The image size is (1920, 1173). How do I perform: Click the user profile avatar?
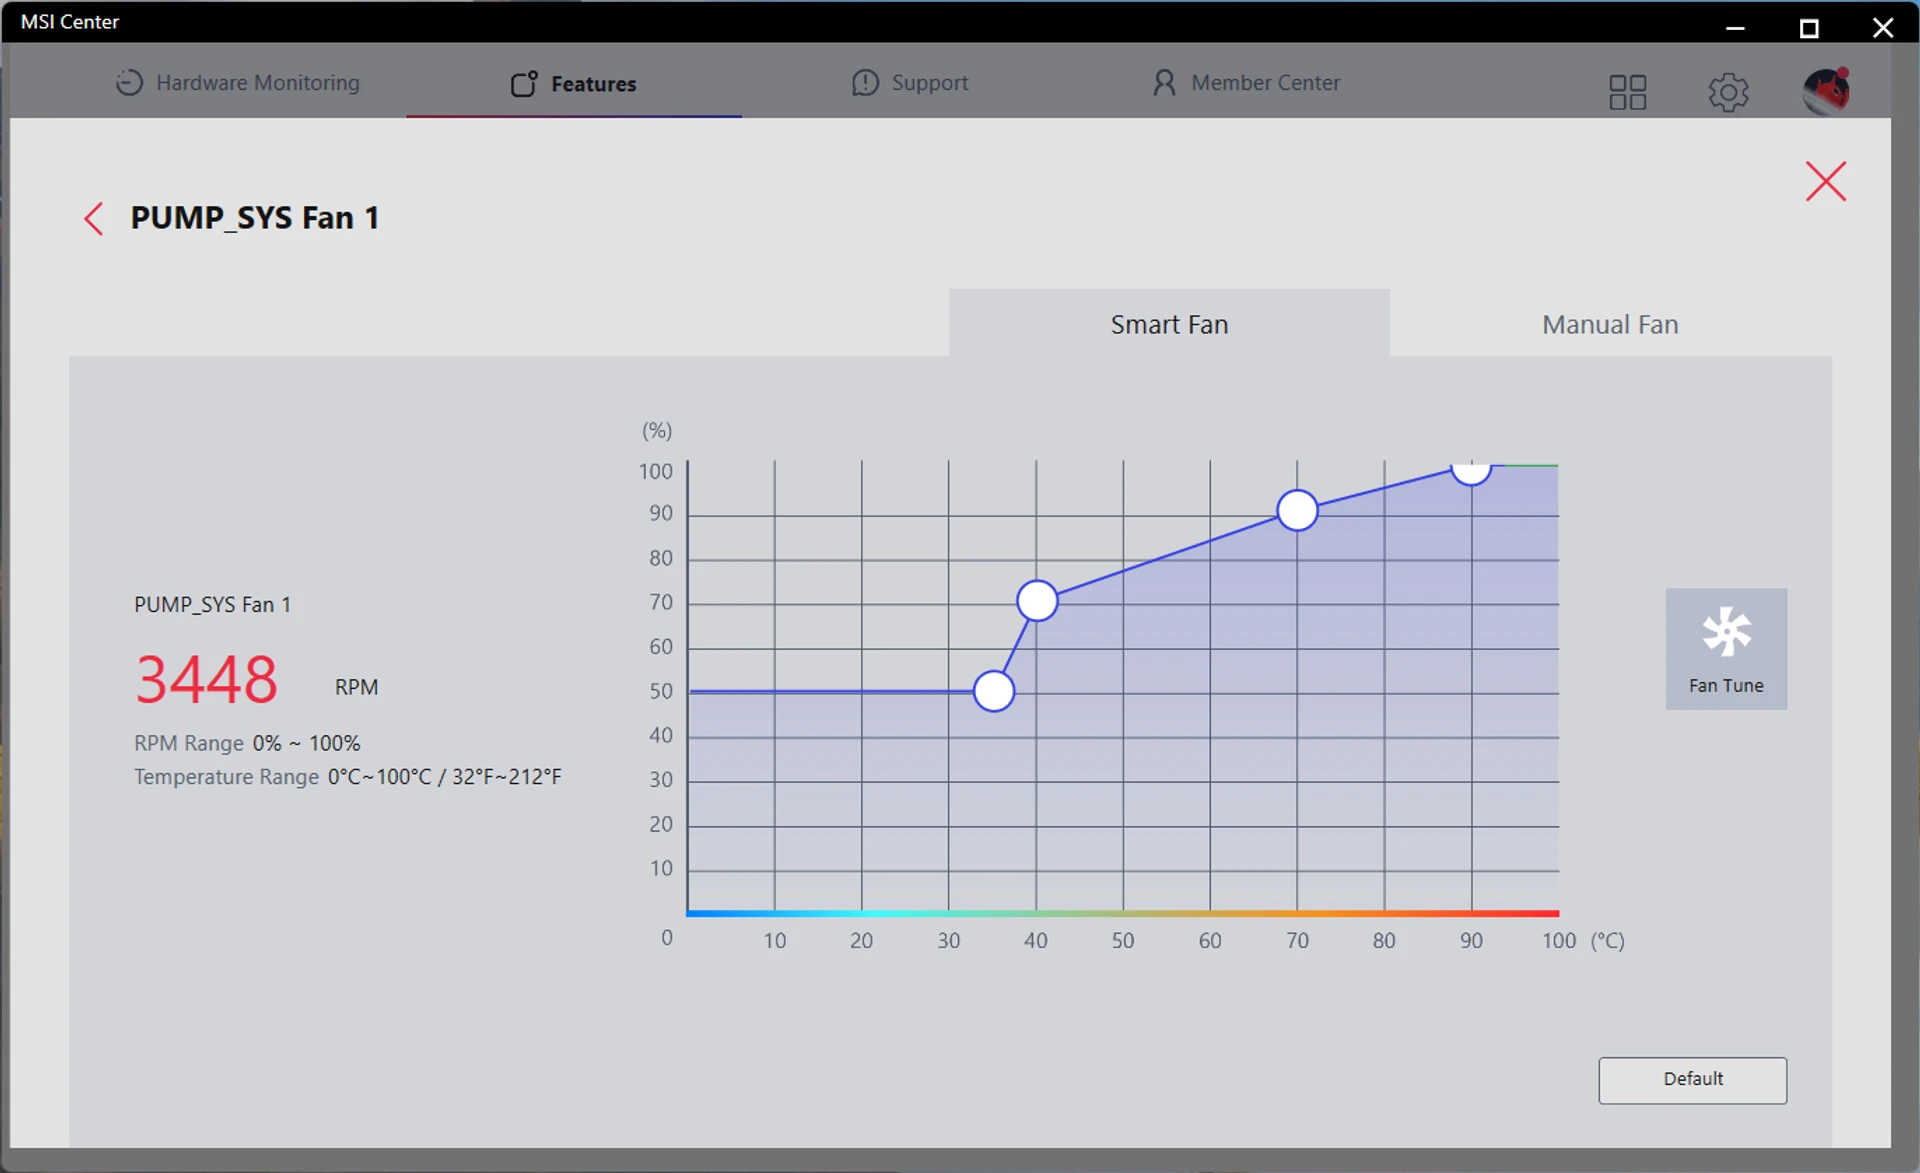(x=1826, y=91)
